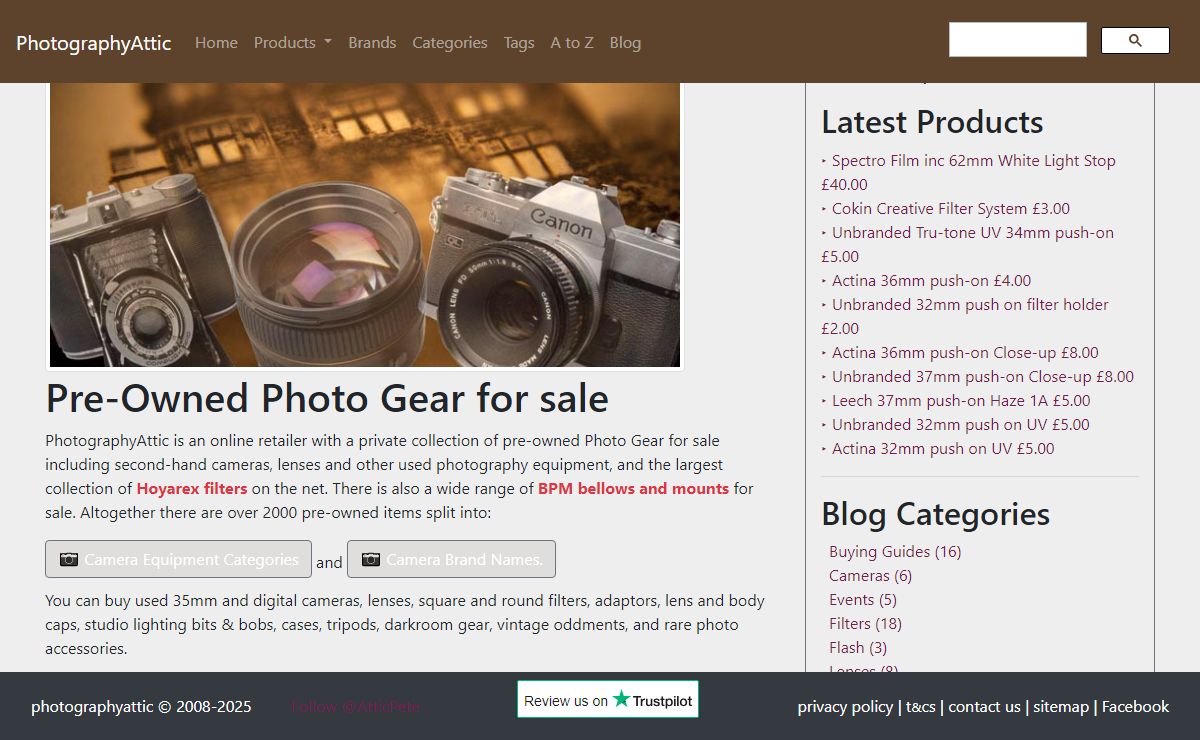Image resolution: width=1200 pixels, height=740 pixels.
Task: Open the Blog nav item
Action: click(x=625, y=42)
